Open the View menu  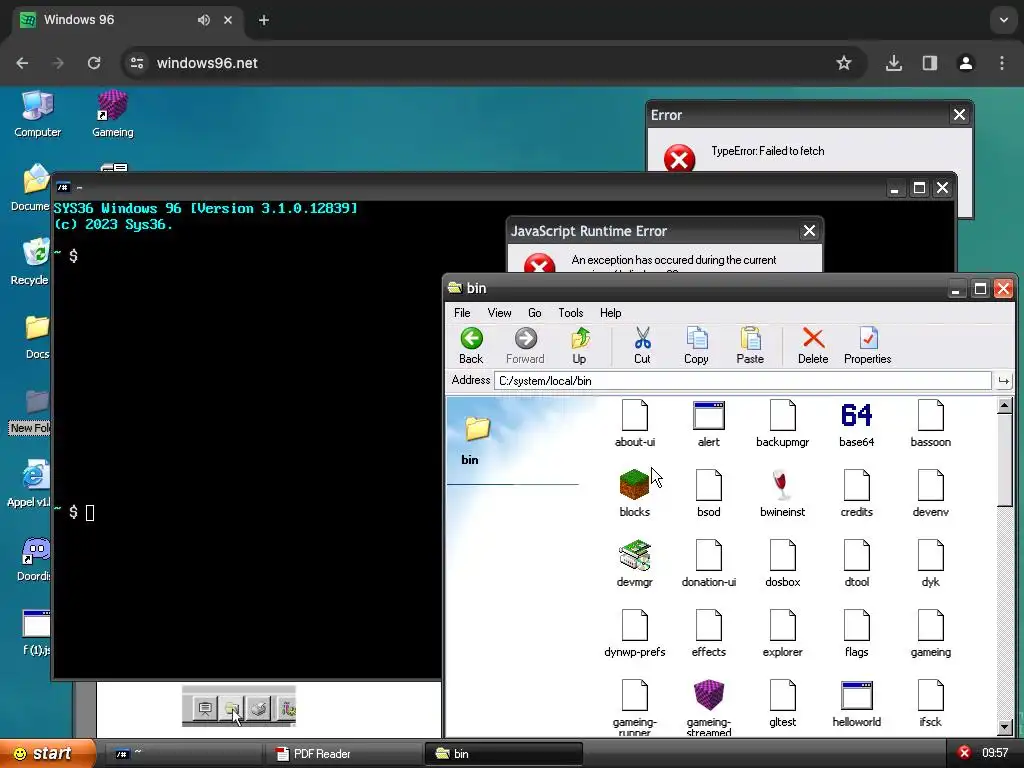tap(500, 313)
